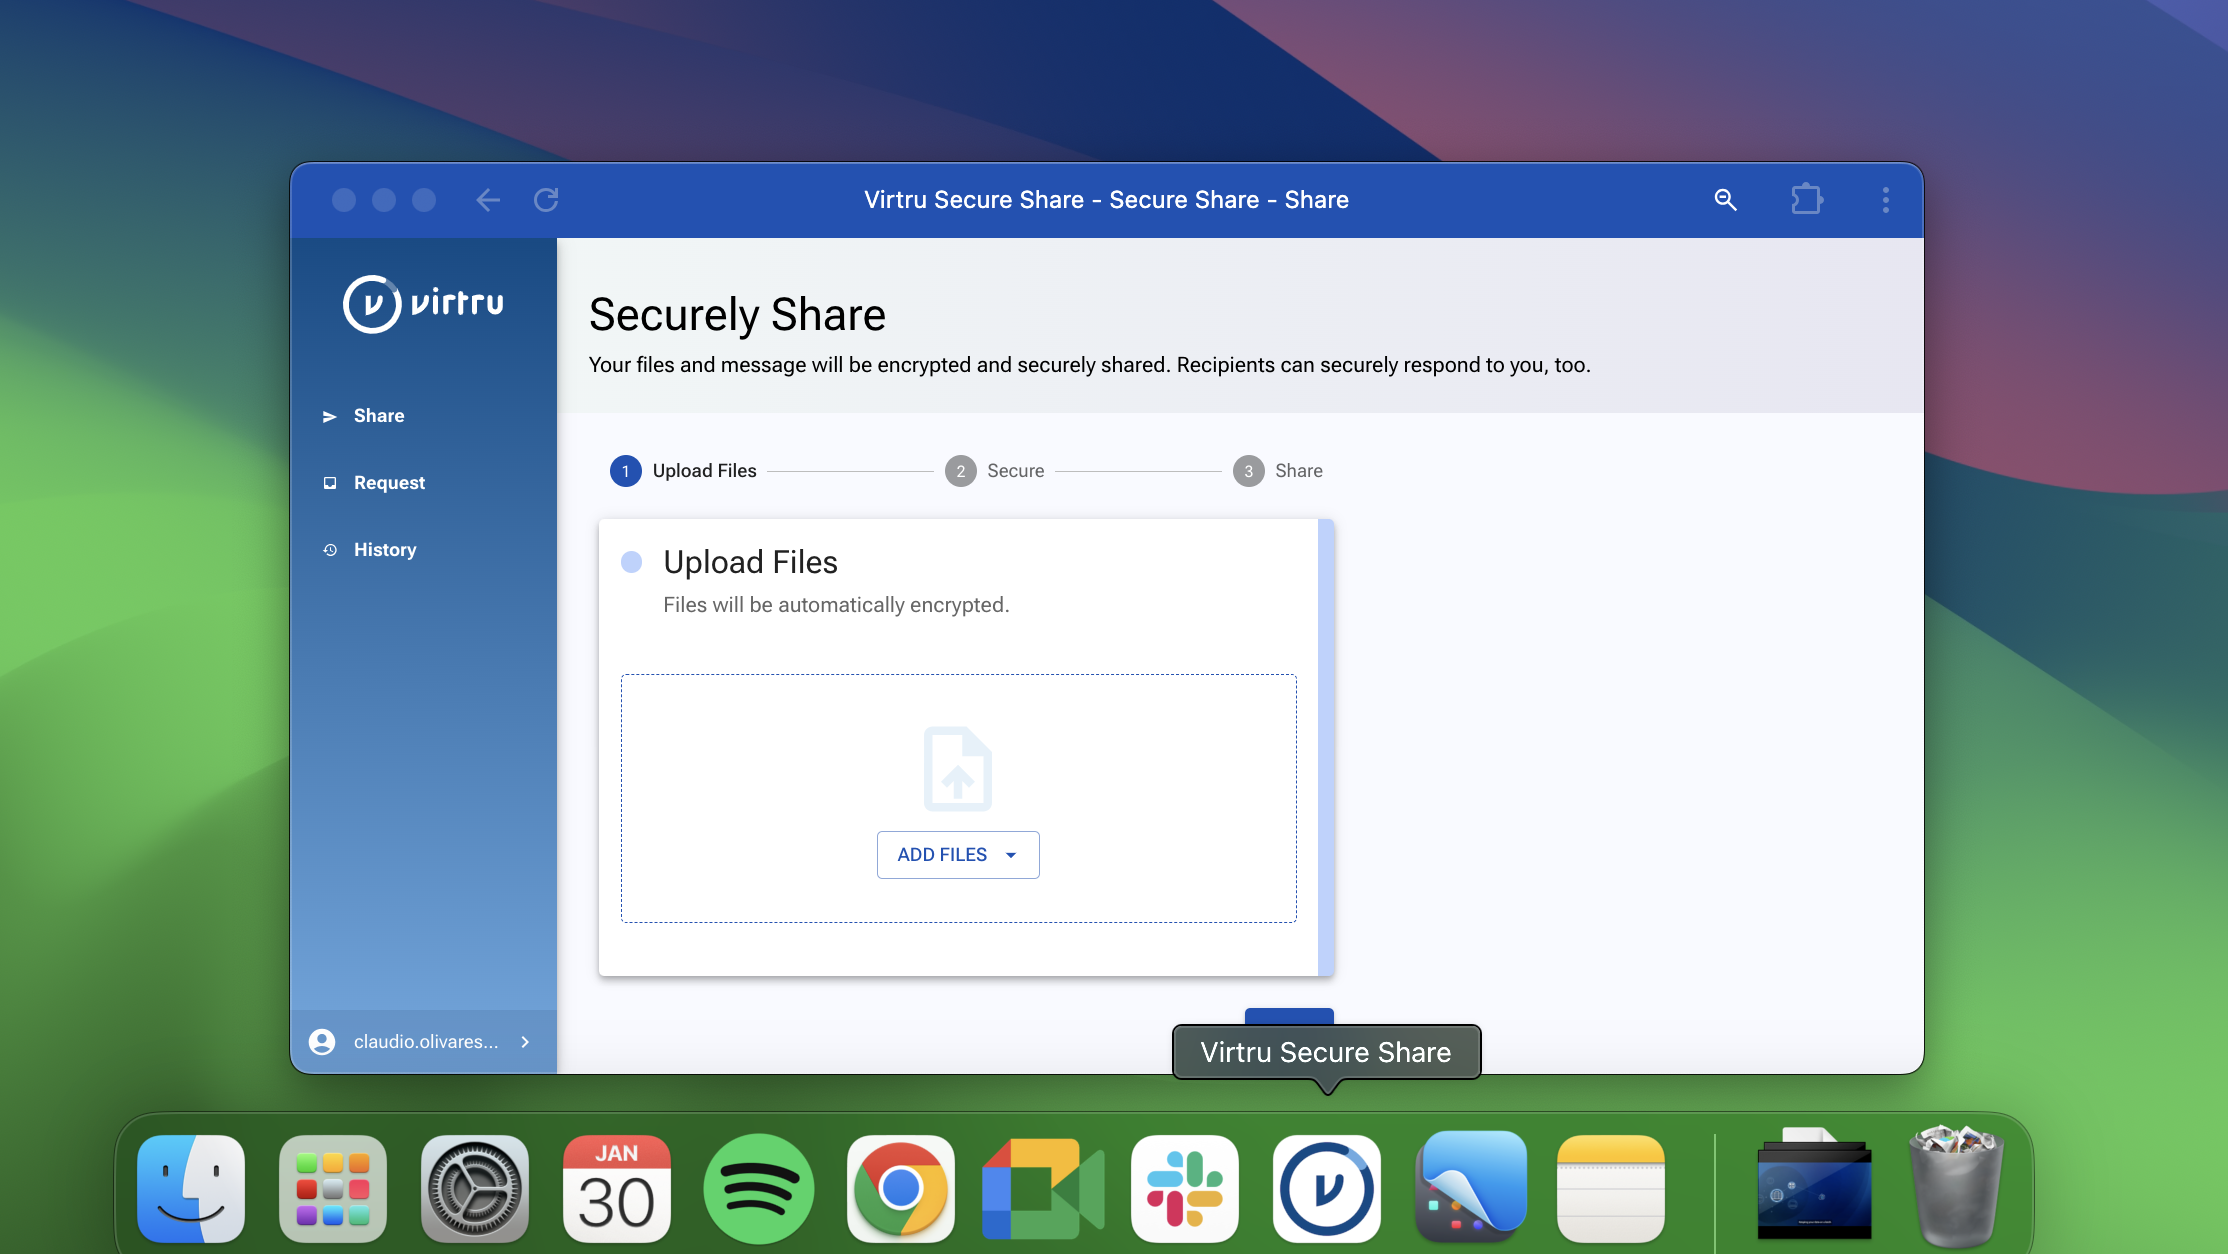Expand the claudio.olivares account chevron
The image size is (2228, 1254).
click(x=525, y=1041)
